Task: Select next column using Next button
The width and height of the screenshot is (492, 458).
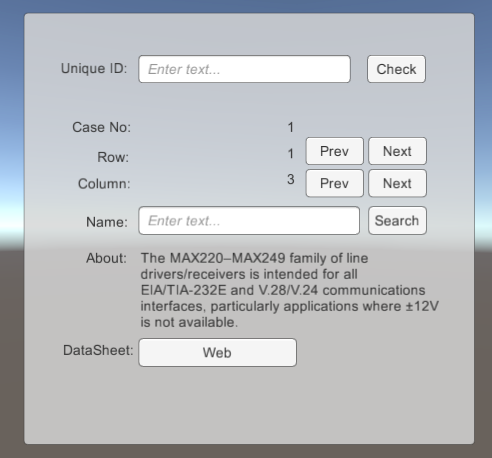Action: (397, 183)
